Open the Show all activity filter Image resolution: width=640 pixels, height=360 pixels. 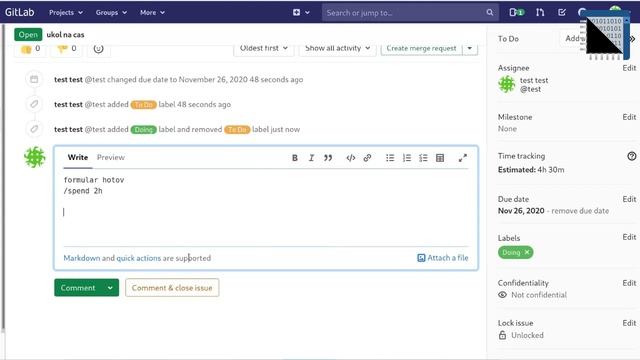click(337, 48)
